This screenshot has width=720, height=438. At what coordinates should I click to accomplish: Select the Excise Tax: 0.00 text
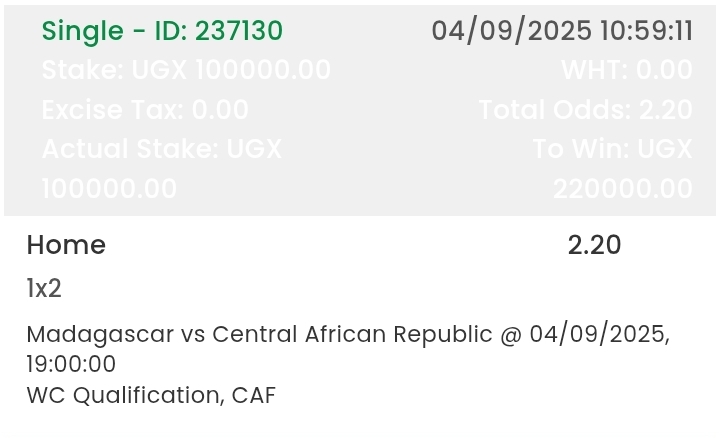[x=145, y=110]
